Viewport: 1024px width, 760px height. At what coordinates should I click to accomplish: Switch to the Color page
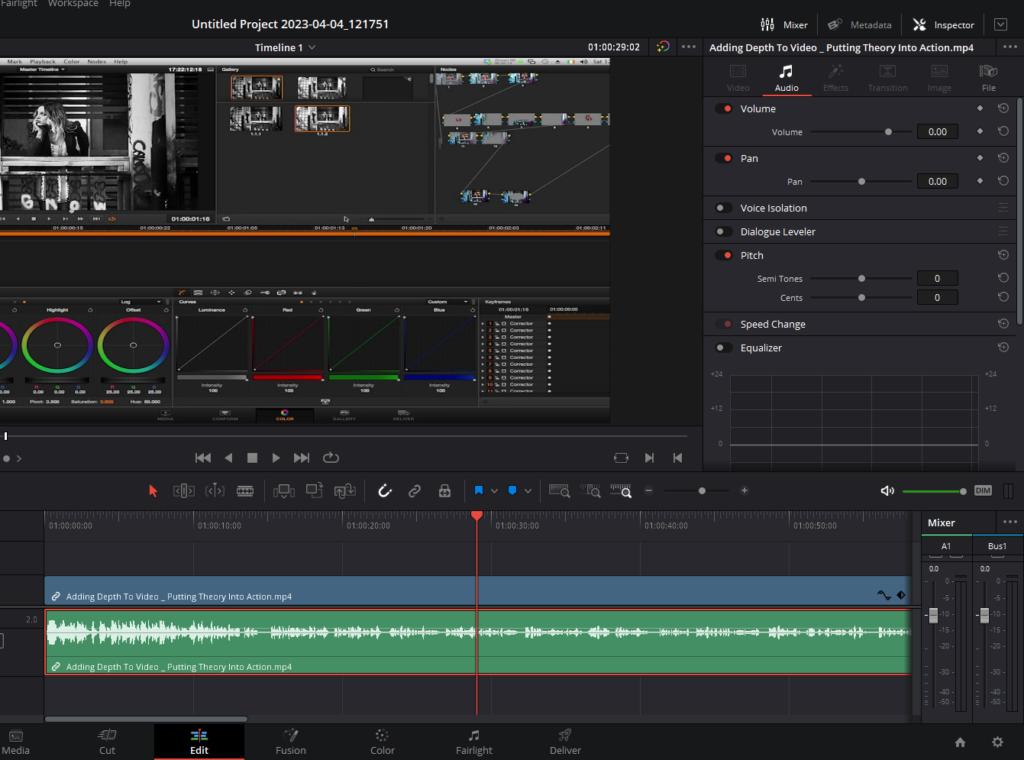pos(382,742)
